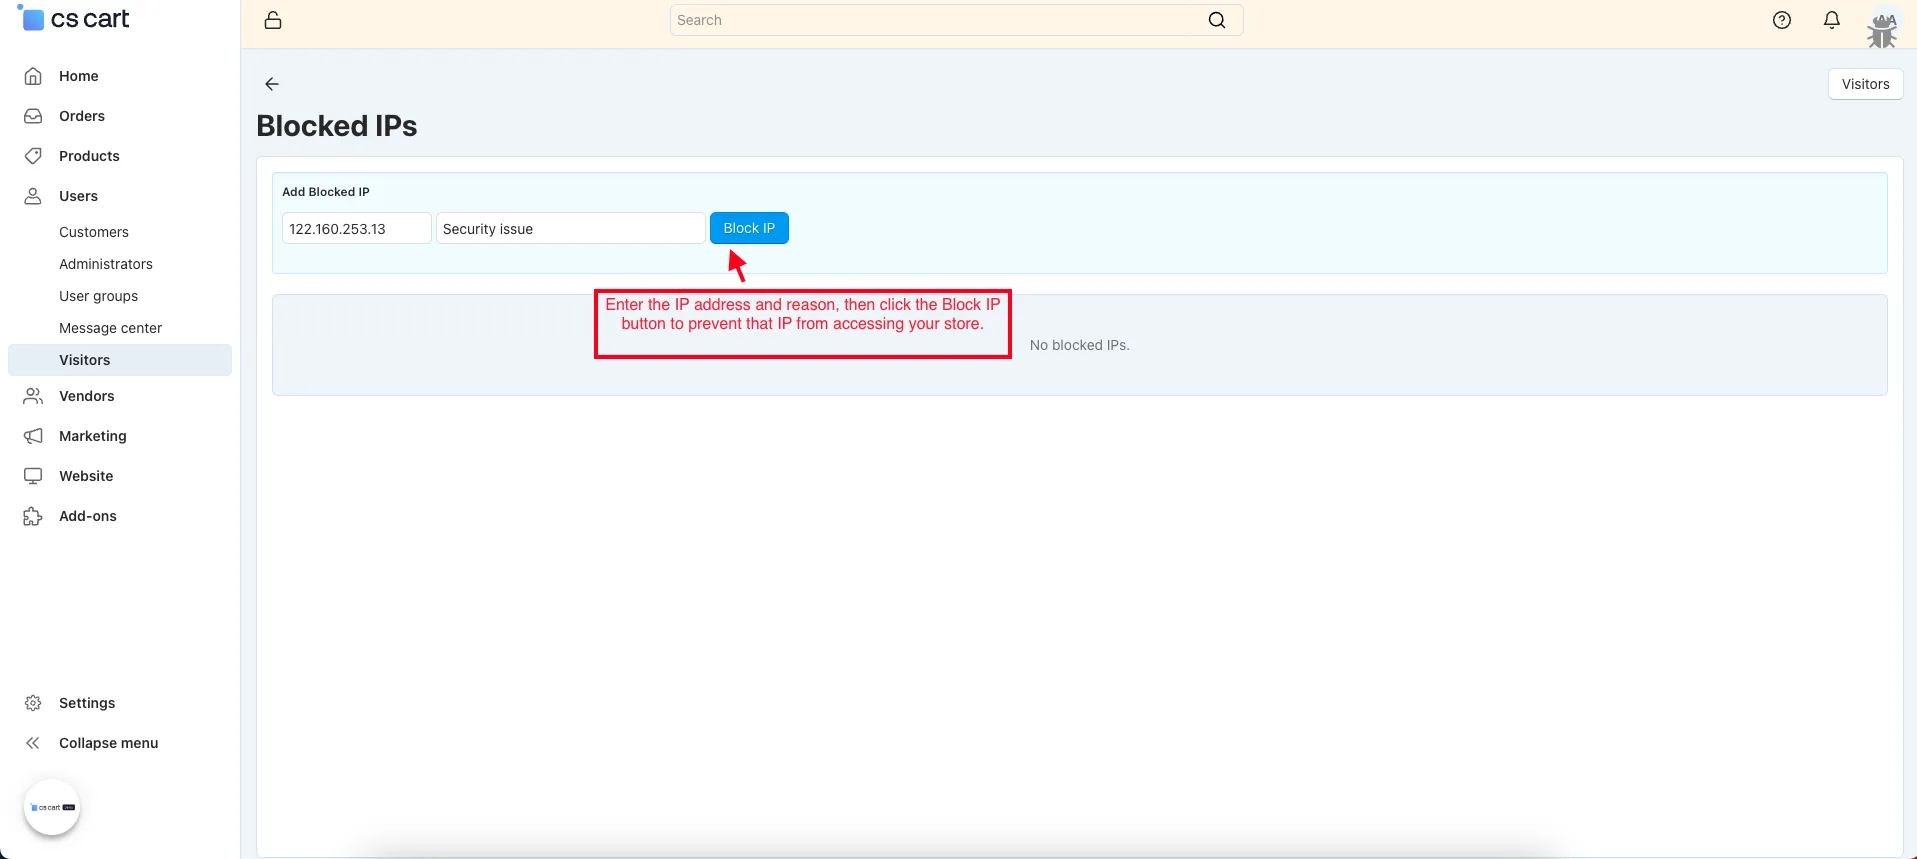Click the Products tag icon
Viewport: 1917px width, 859px height.
[x=33, y=156]
